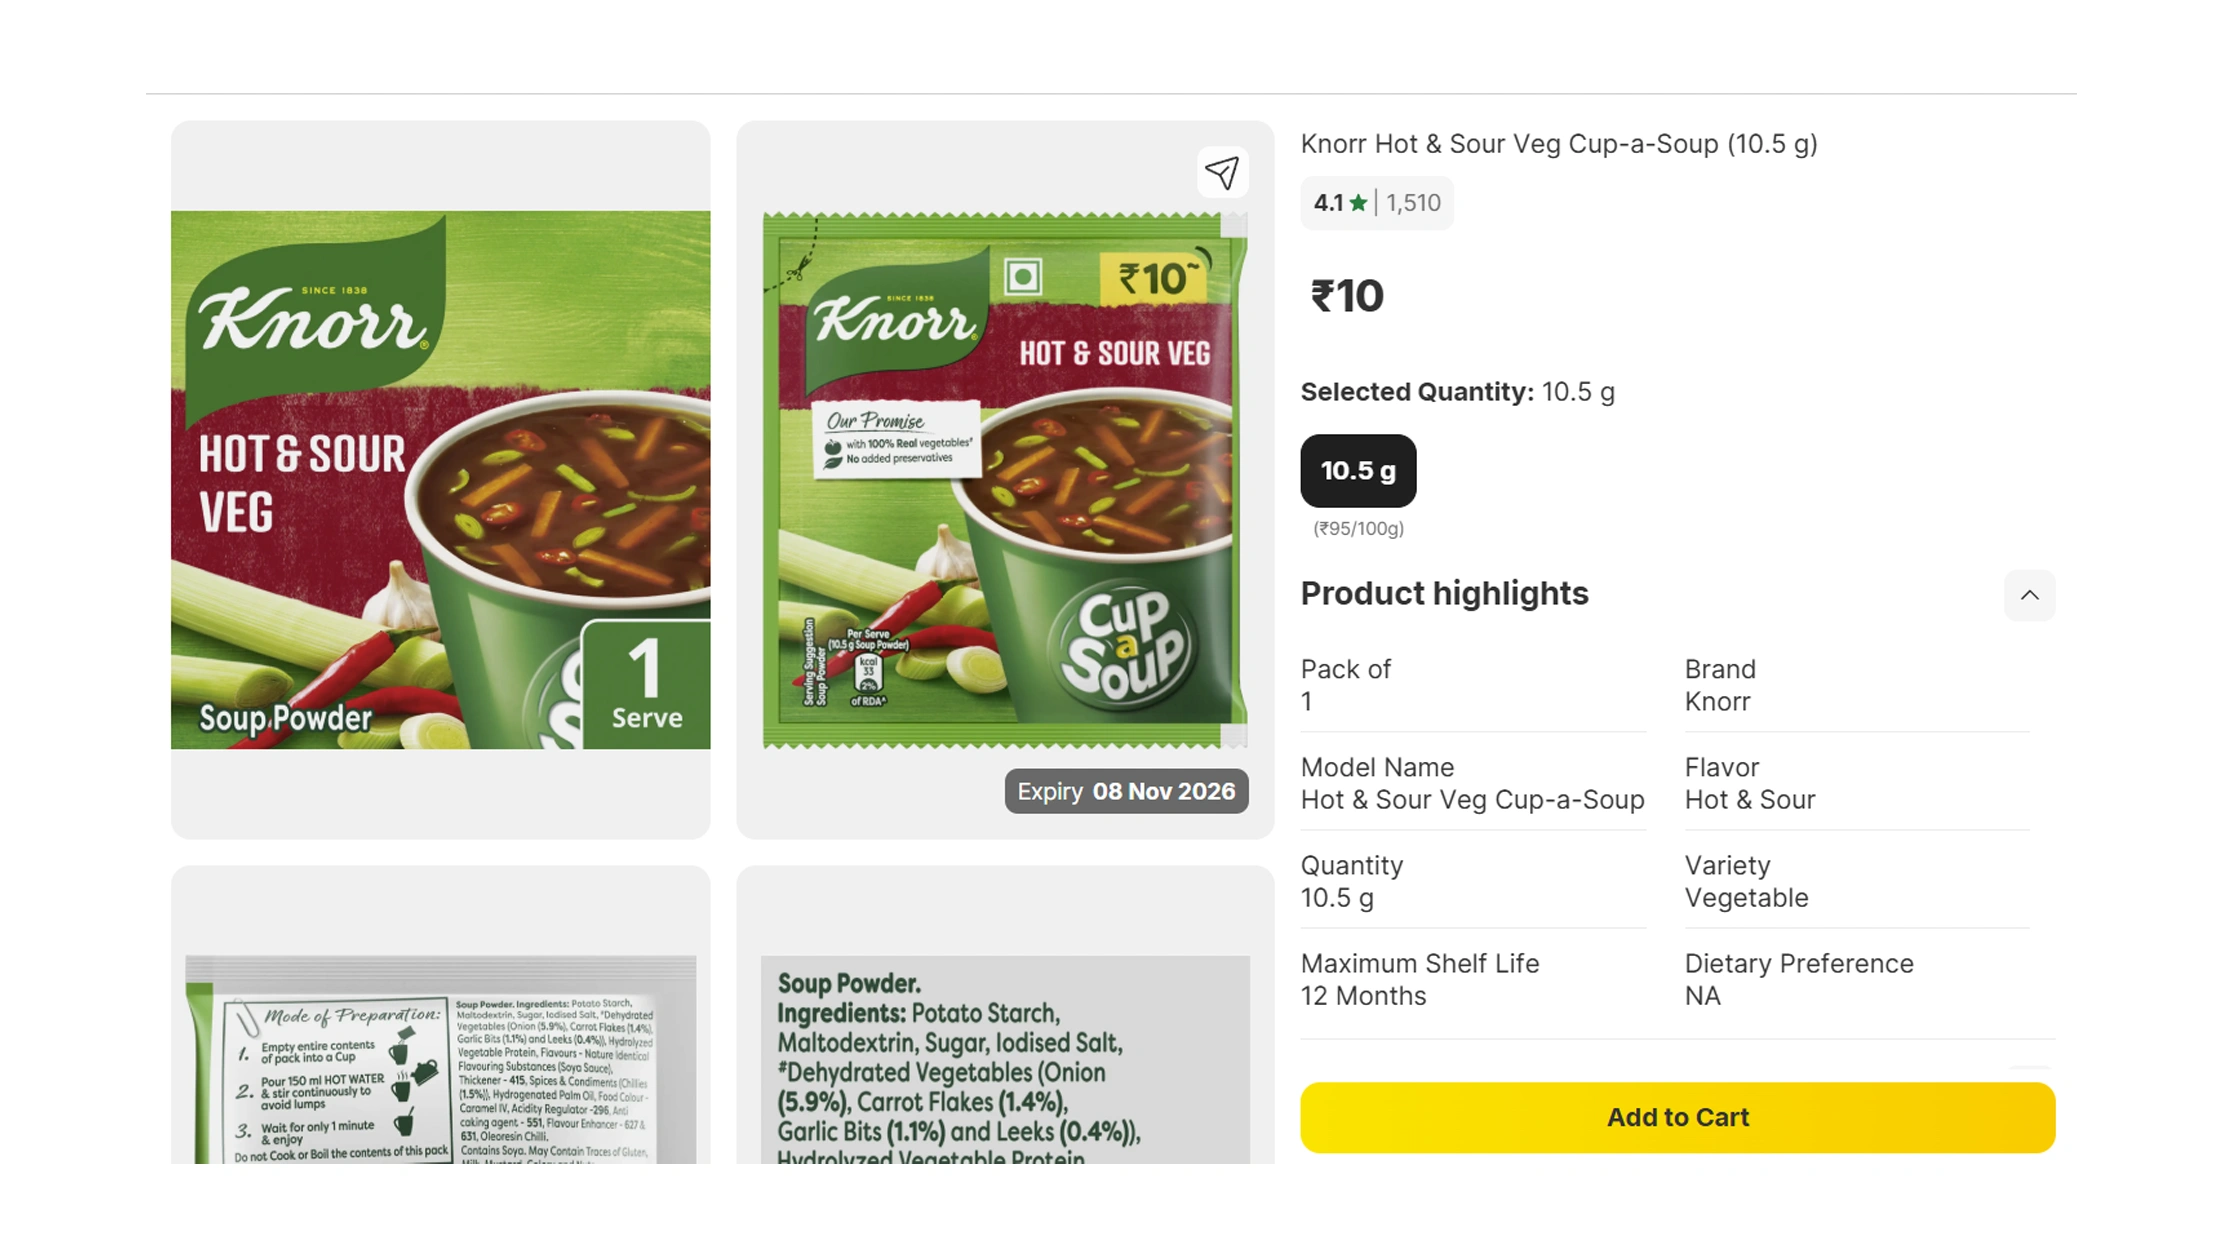This screenshot has width=2223, height=1257.
Task: Open the 4.1 star rating badge
Action: pos(1376,203)
